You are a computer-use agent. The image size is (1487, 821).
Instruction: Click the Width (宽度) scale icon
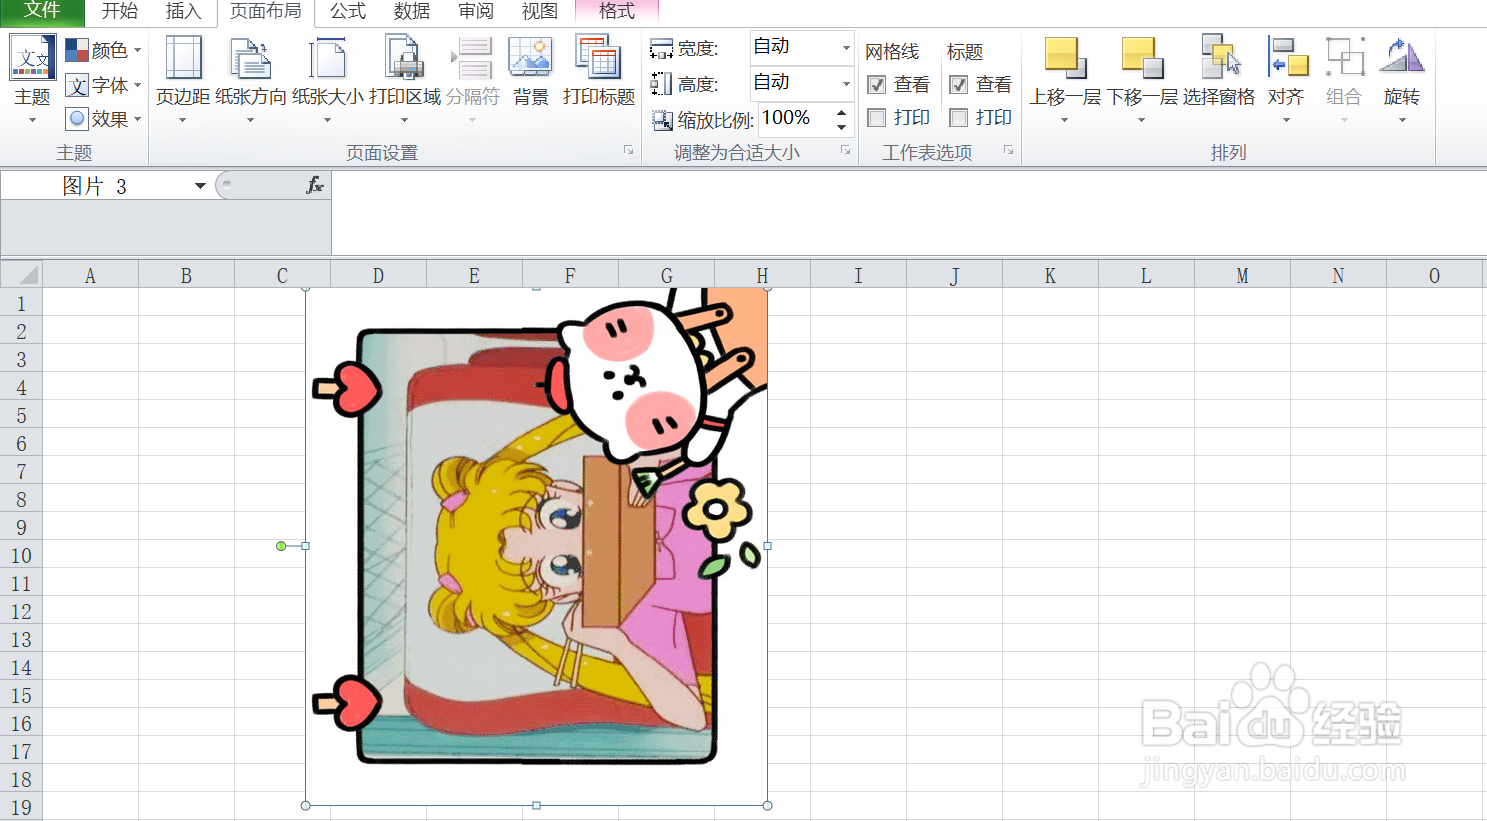(661, 49)
